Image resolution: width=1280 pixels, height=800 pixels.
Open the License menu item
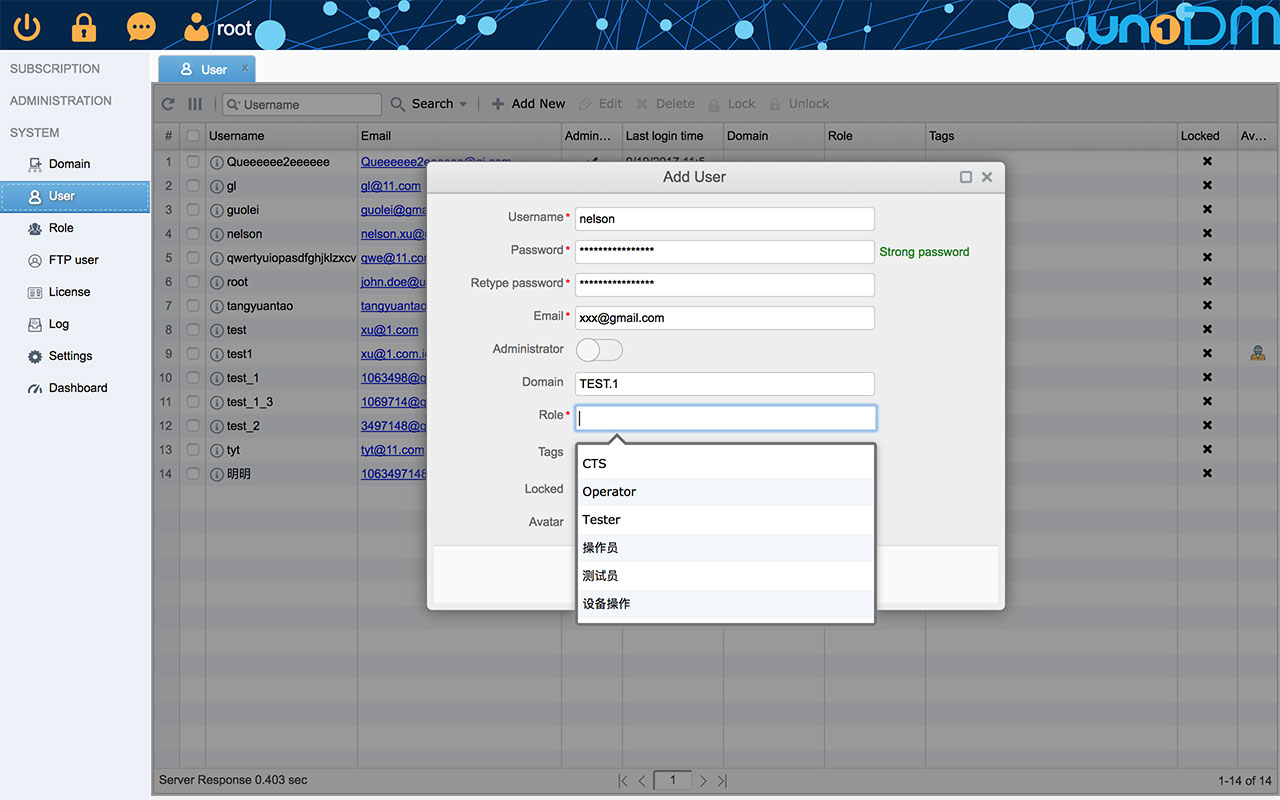tap(69, 292)
